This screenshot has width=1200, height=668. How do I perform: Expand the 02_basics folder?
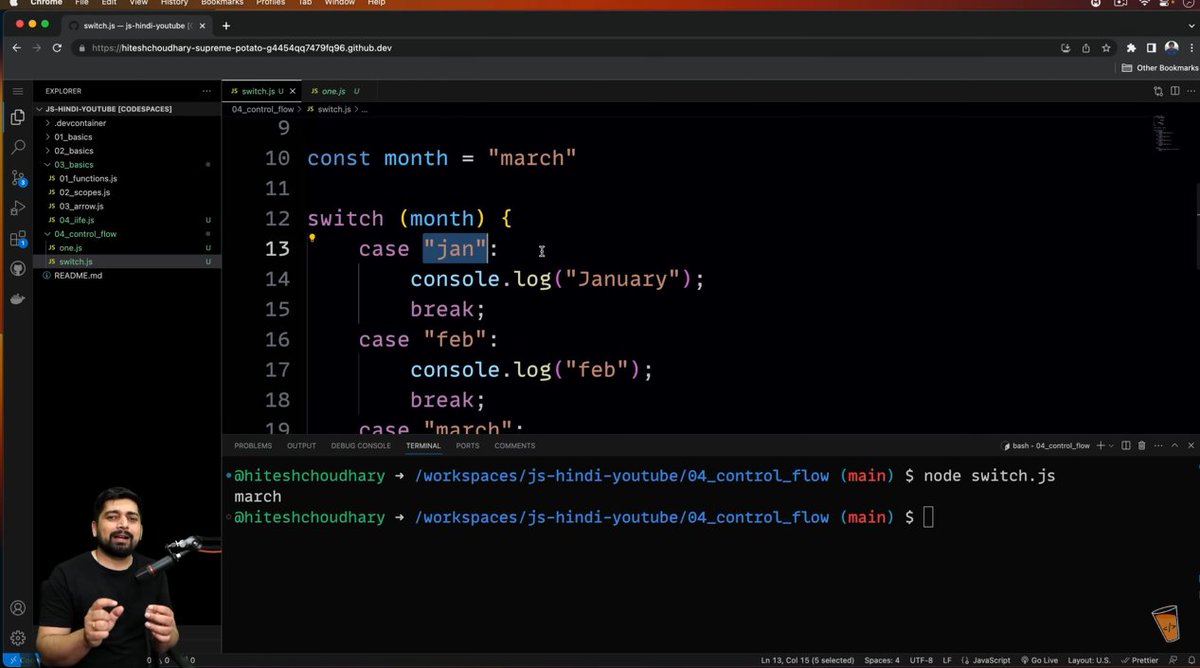(x=127, y=151)
